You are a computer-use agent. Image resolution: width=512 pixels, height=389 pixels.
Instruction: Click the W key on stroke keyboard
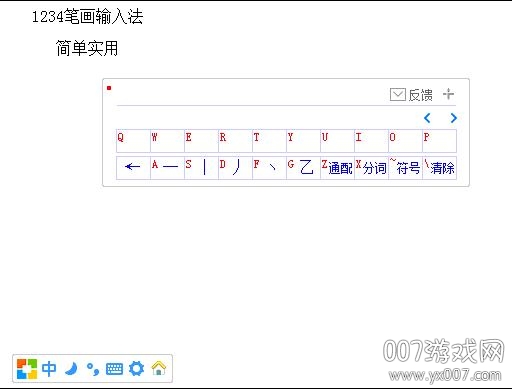click(167, 141)
